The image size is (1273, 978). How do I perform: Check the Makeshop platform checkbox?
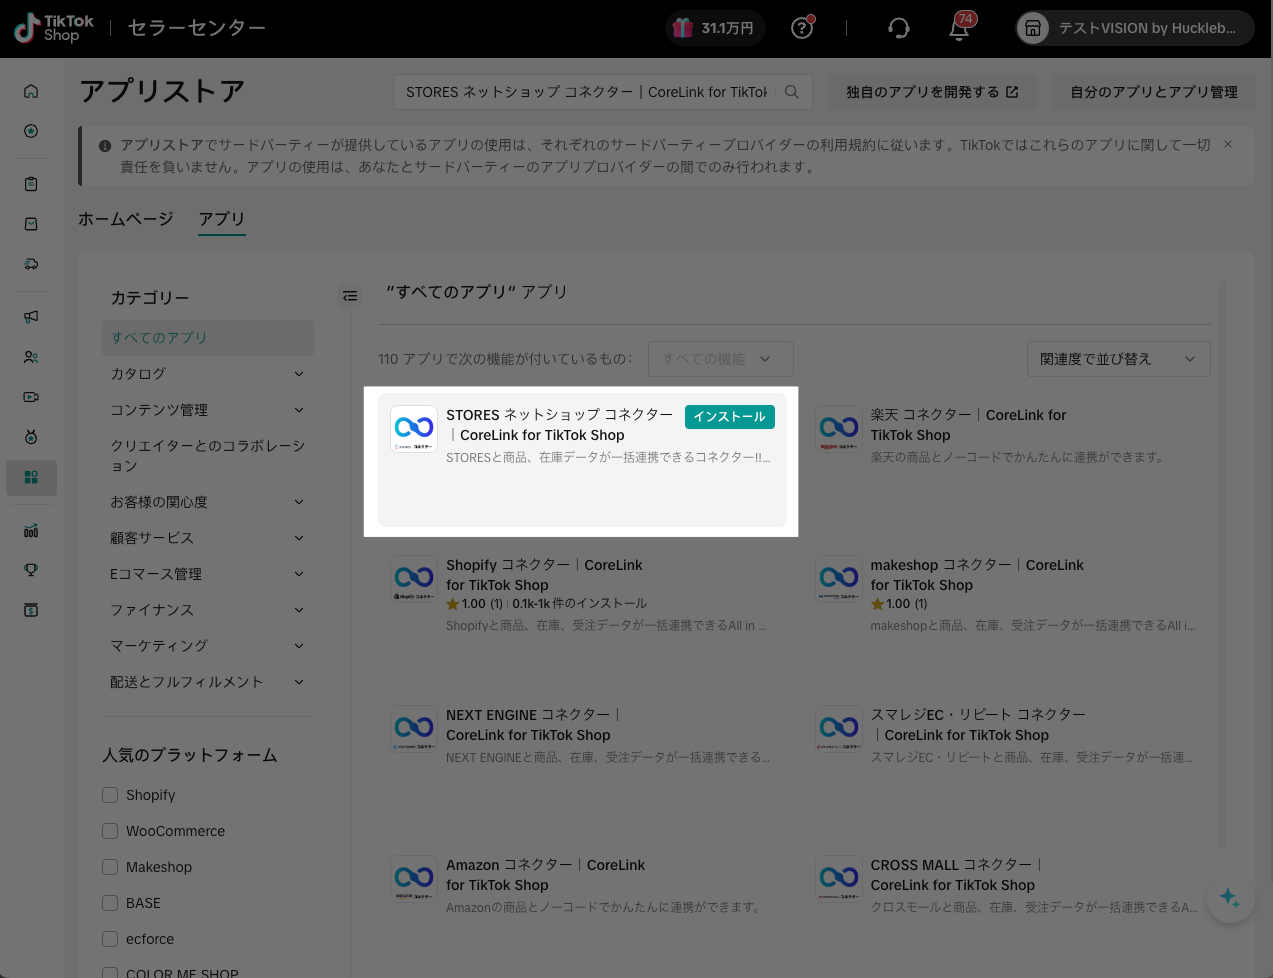point(110,867)
